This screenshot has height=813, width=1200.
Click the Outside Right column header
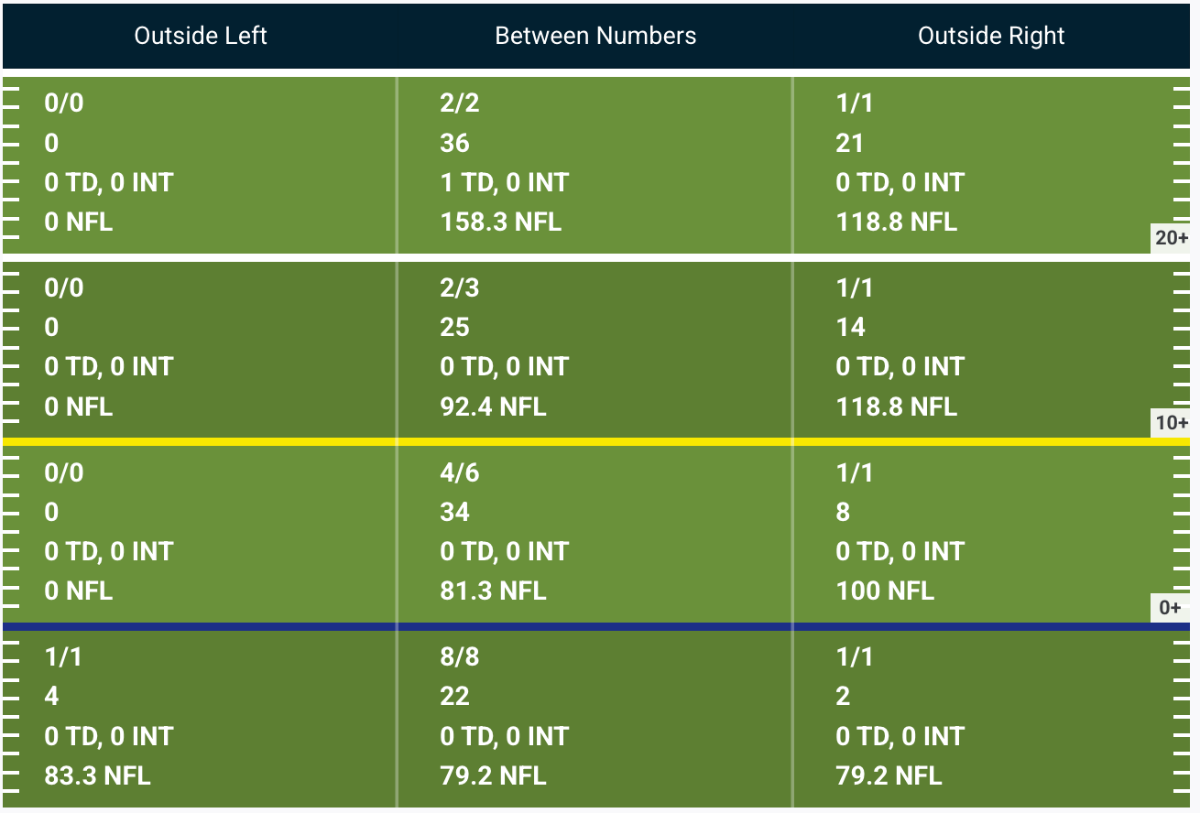(991, 36)
